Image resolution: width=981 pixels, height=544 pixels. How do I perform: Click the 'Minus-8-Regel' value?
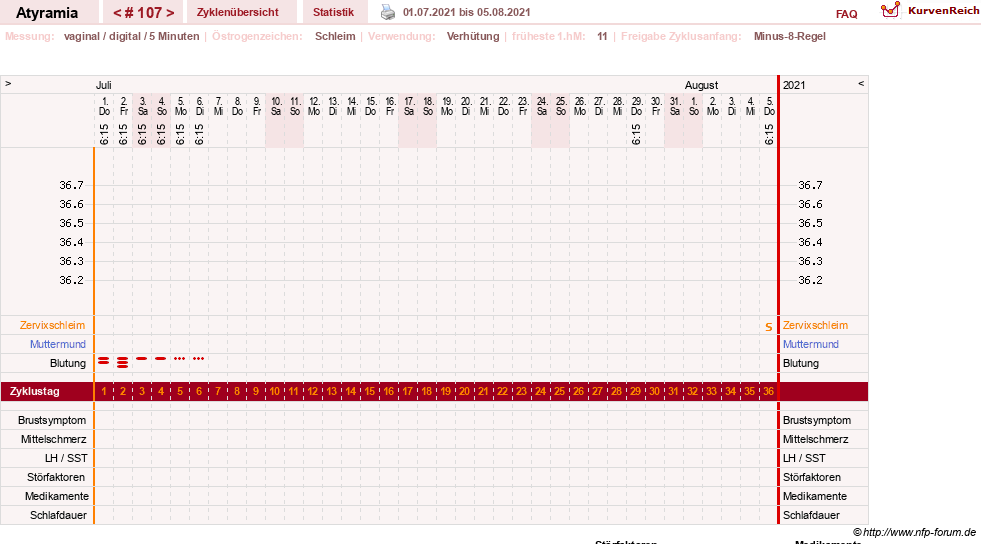tap(790, 36)
